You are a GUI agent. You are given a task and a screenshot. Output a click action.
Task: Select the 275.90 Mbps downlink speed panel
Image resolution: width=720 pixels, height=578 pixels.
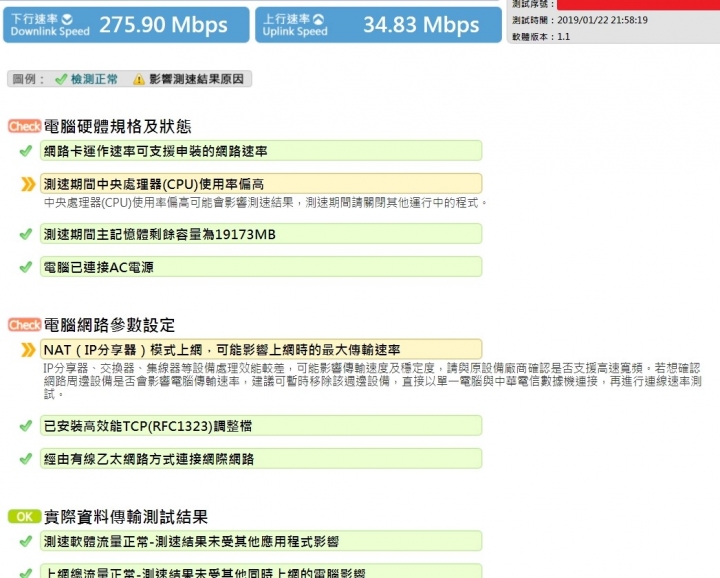coord(126,25)
